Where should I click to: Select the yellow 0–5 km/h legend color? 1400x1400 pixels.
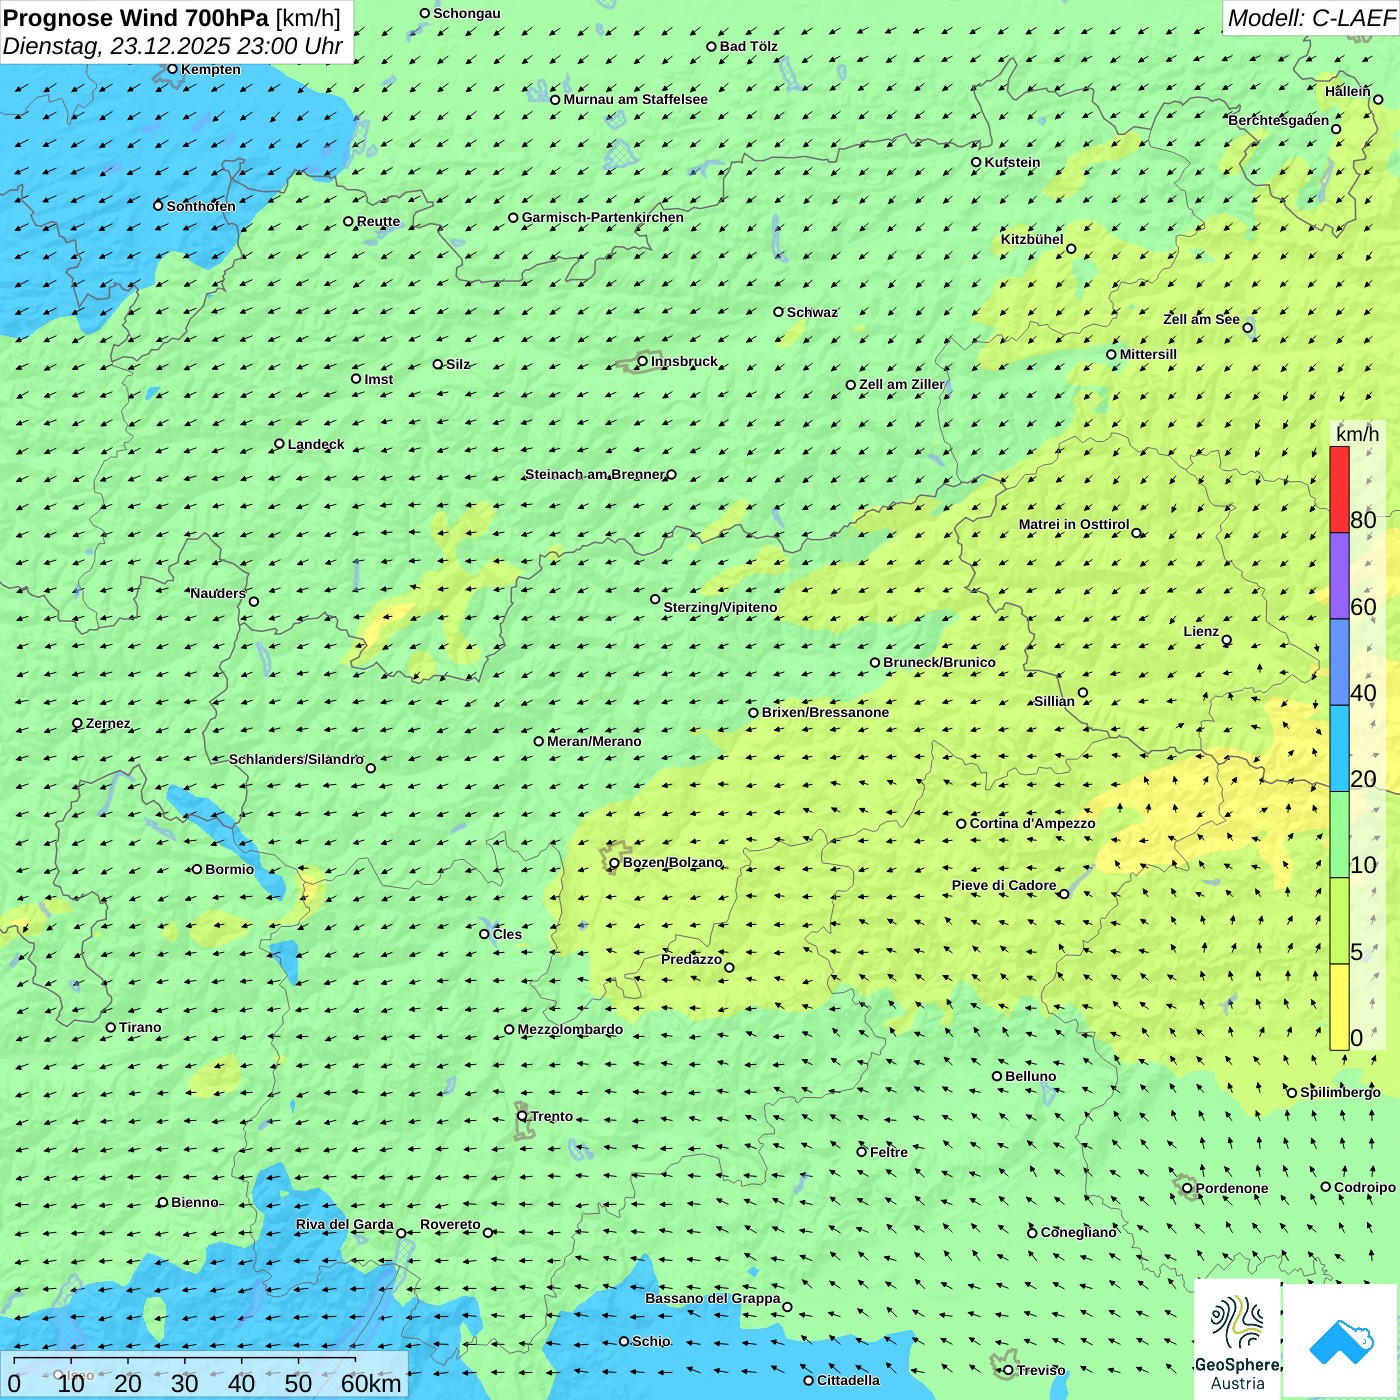(x=1339, y=1006)
